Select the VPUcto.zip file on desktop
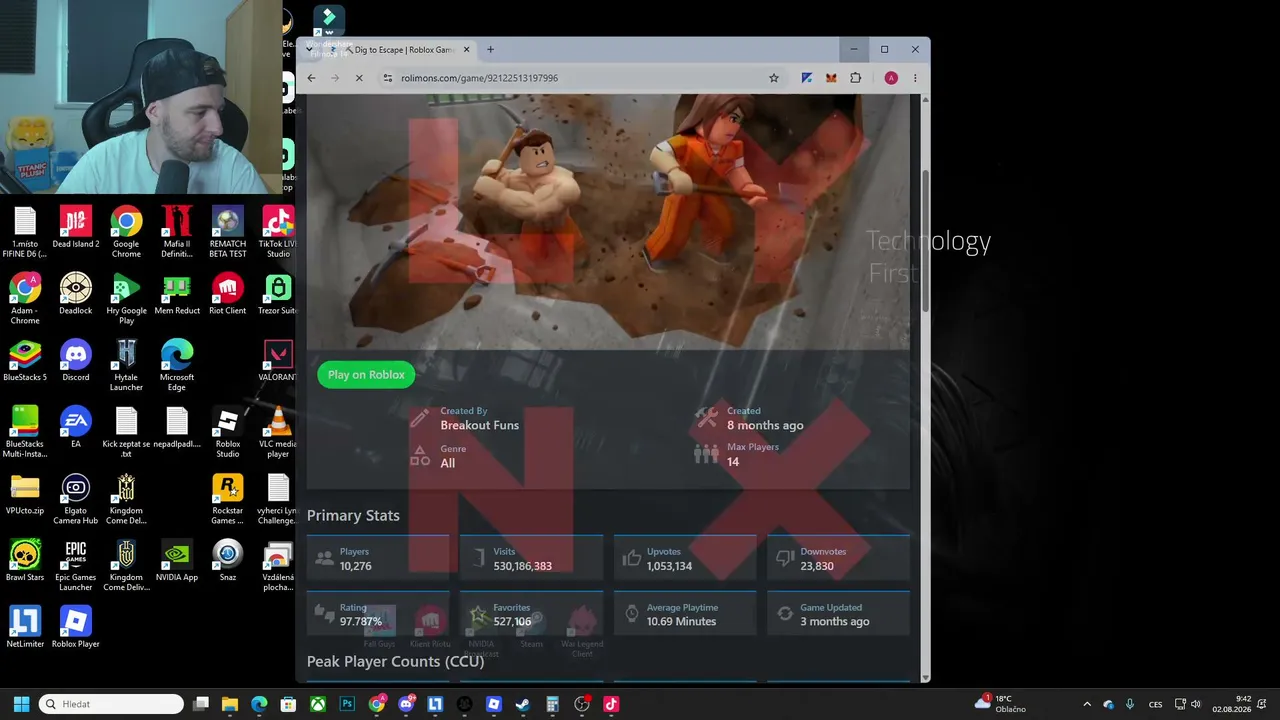This screenshot has width=1280, height=720. point(25,495)
